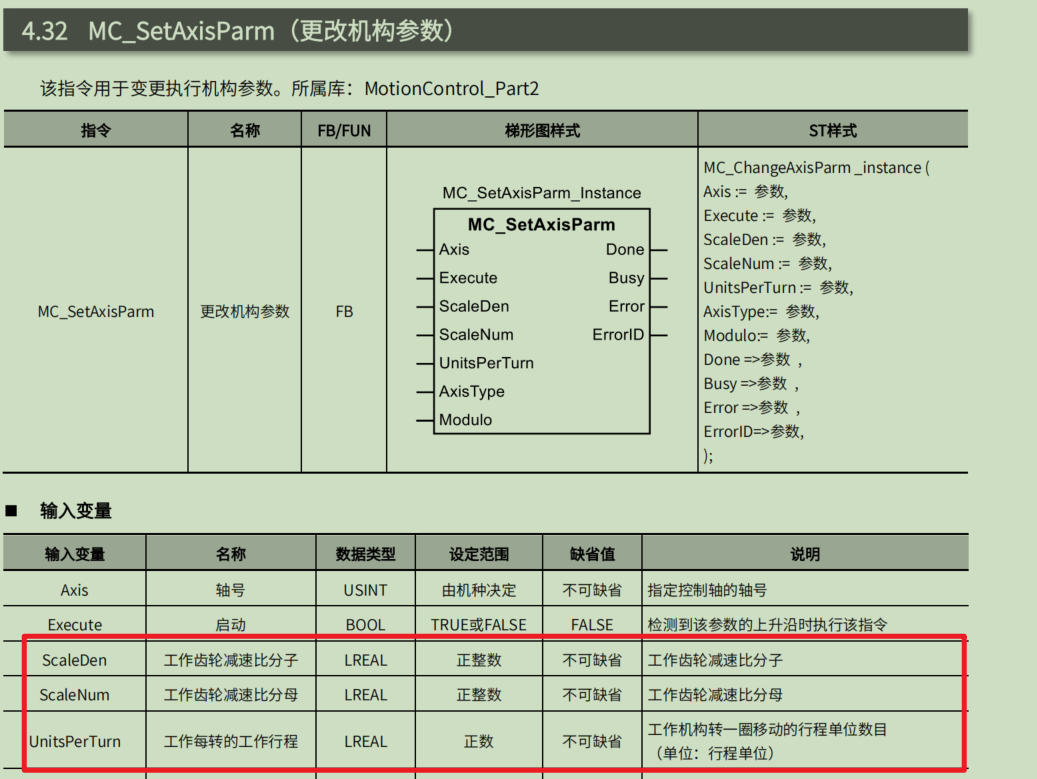Click the 梯形图样式 column header

pyautogui.click(x=542, y=130)
